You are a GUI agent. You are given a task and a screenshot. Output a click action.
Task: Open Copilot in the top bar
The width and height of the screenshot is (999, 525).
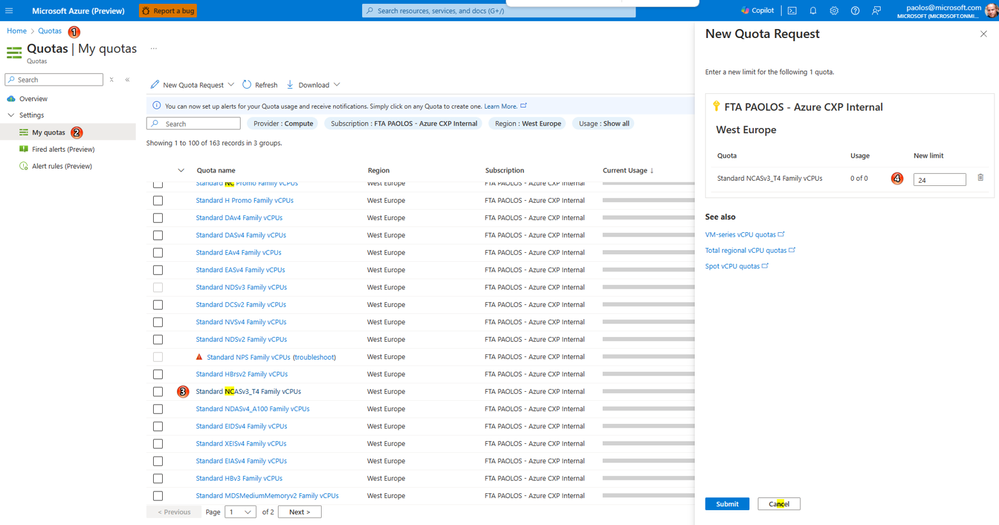[758, 11]
